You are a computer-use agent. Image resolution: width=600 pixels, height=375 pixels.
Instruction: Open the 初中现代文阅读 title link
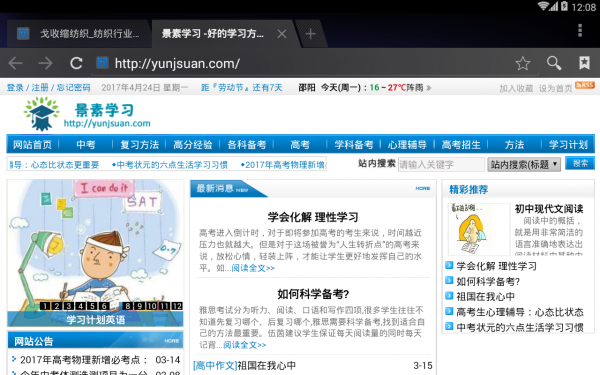coord(549,209)
